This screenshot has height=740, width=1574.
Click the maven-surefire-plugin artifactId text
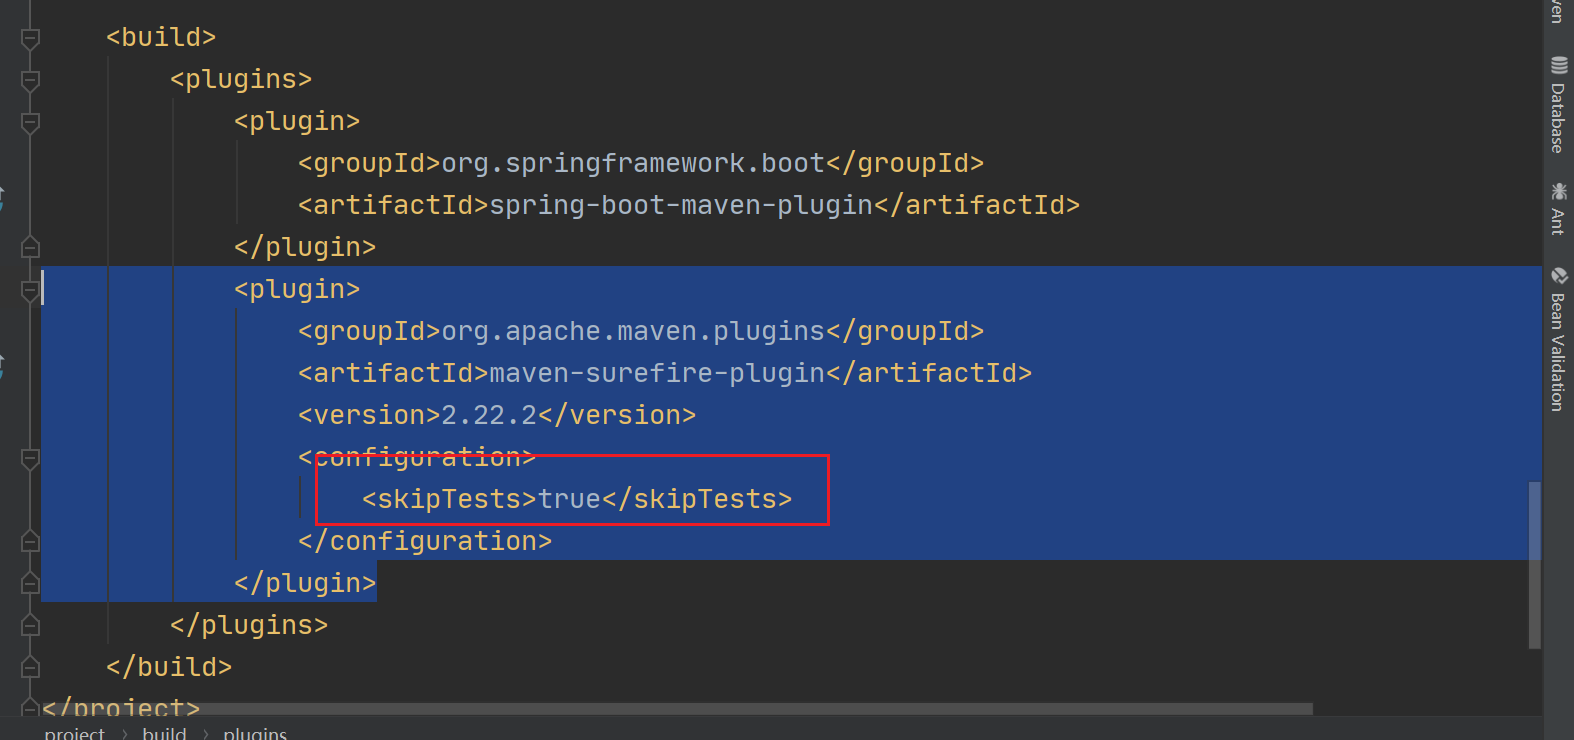pyautogui.click(x=657, y=373)
